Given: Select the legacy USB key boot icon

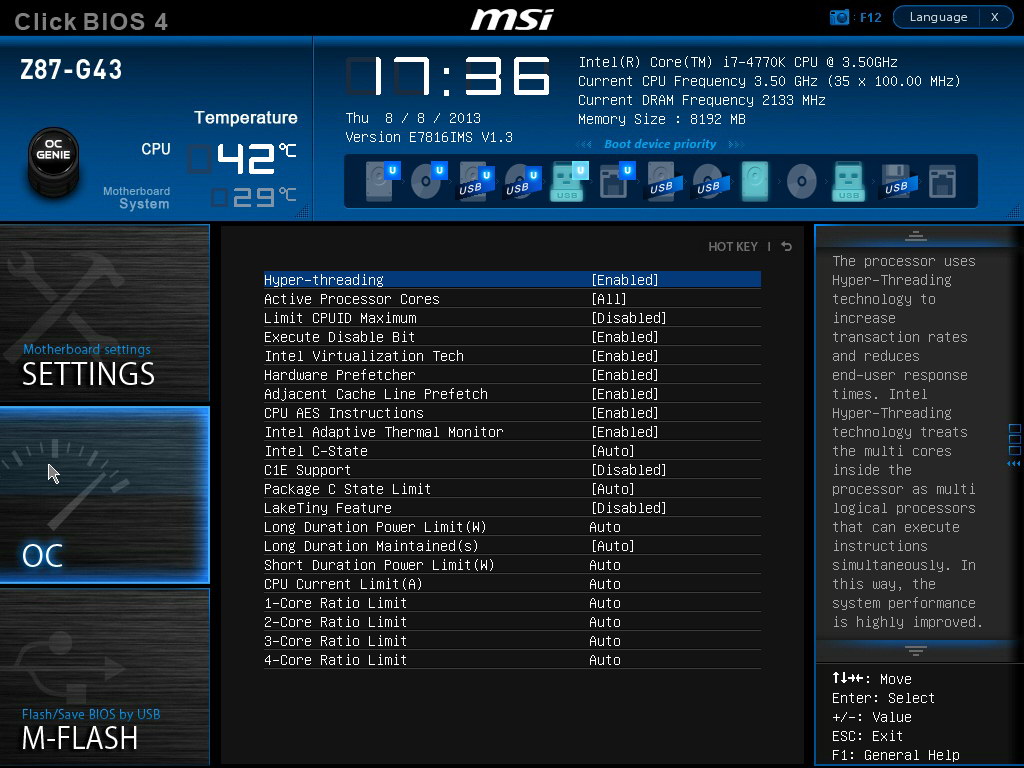Looking at the screenshot, I should 848,181.
